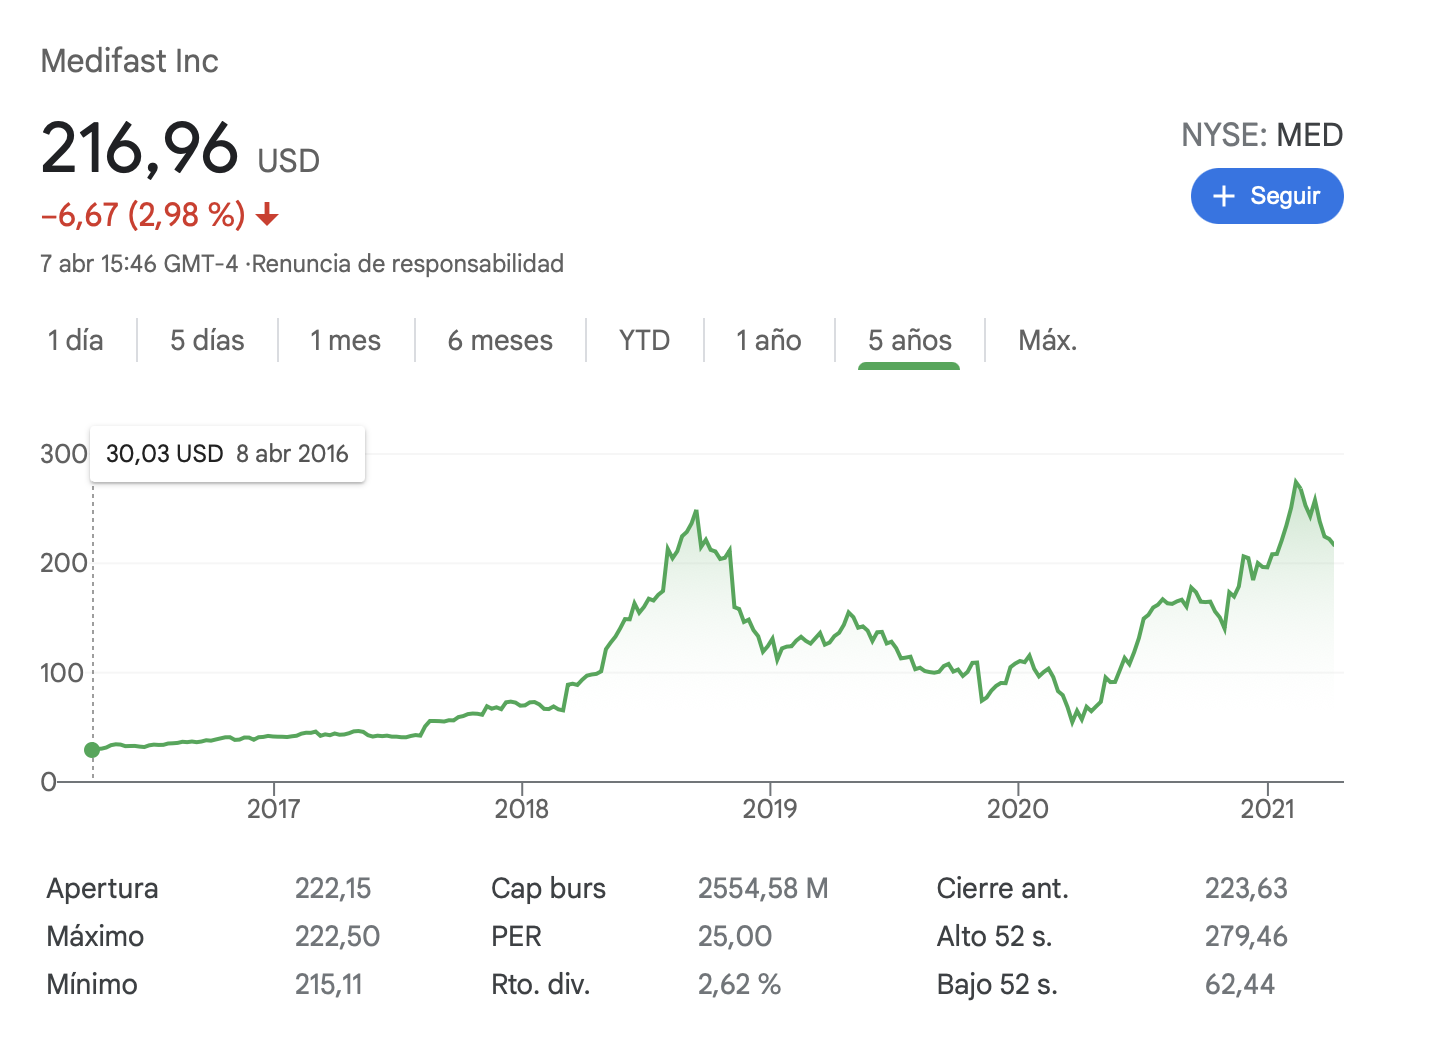Click the Alto 52 s. label
Image resolution: width=1440 pixels, height=1062 pixels.
coord(995,936)
